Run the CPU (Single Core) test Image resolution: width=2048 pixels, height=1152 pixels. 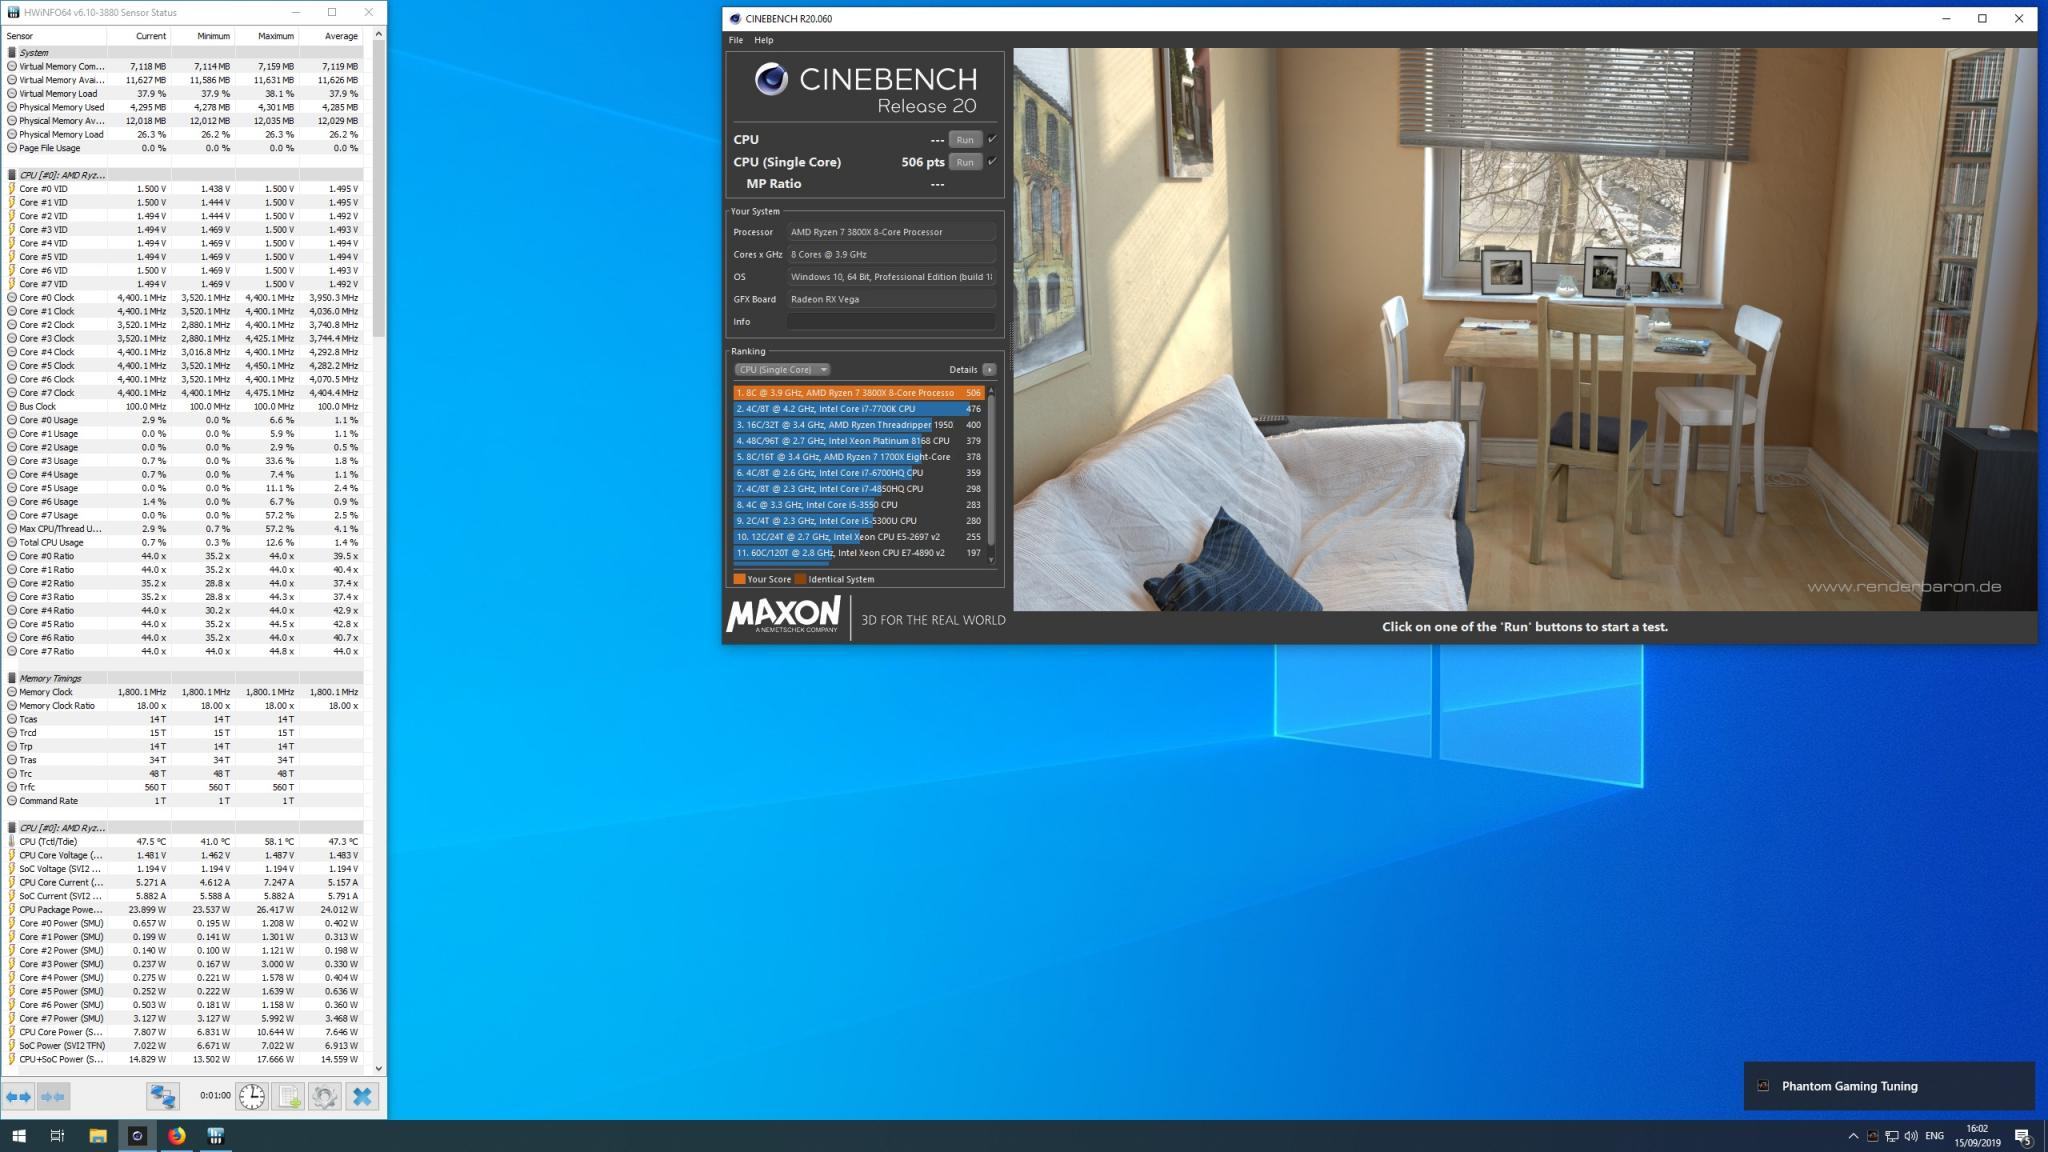[965, 162]
